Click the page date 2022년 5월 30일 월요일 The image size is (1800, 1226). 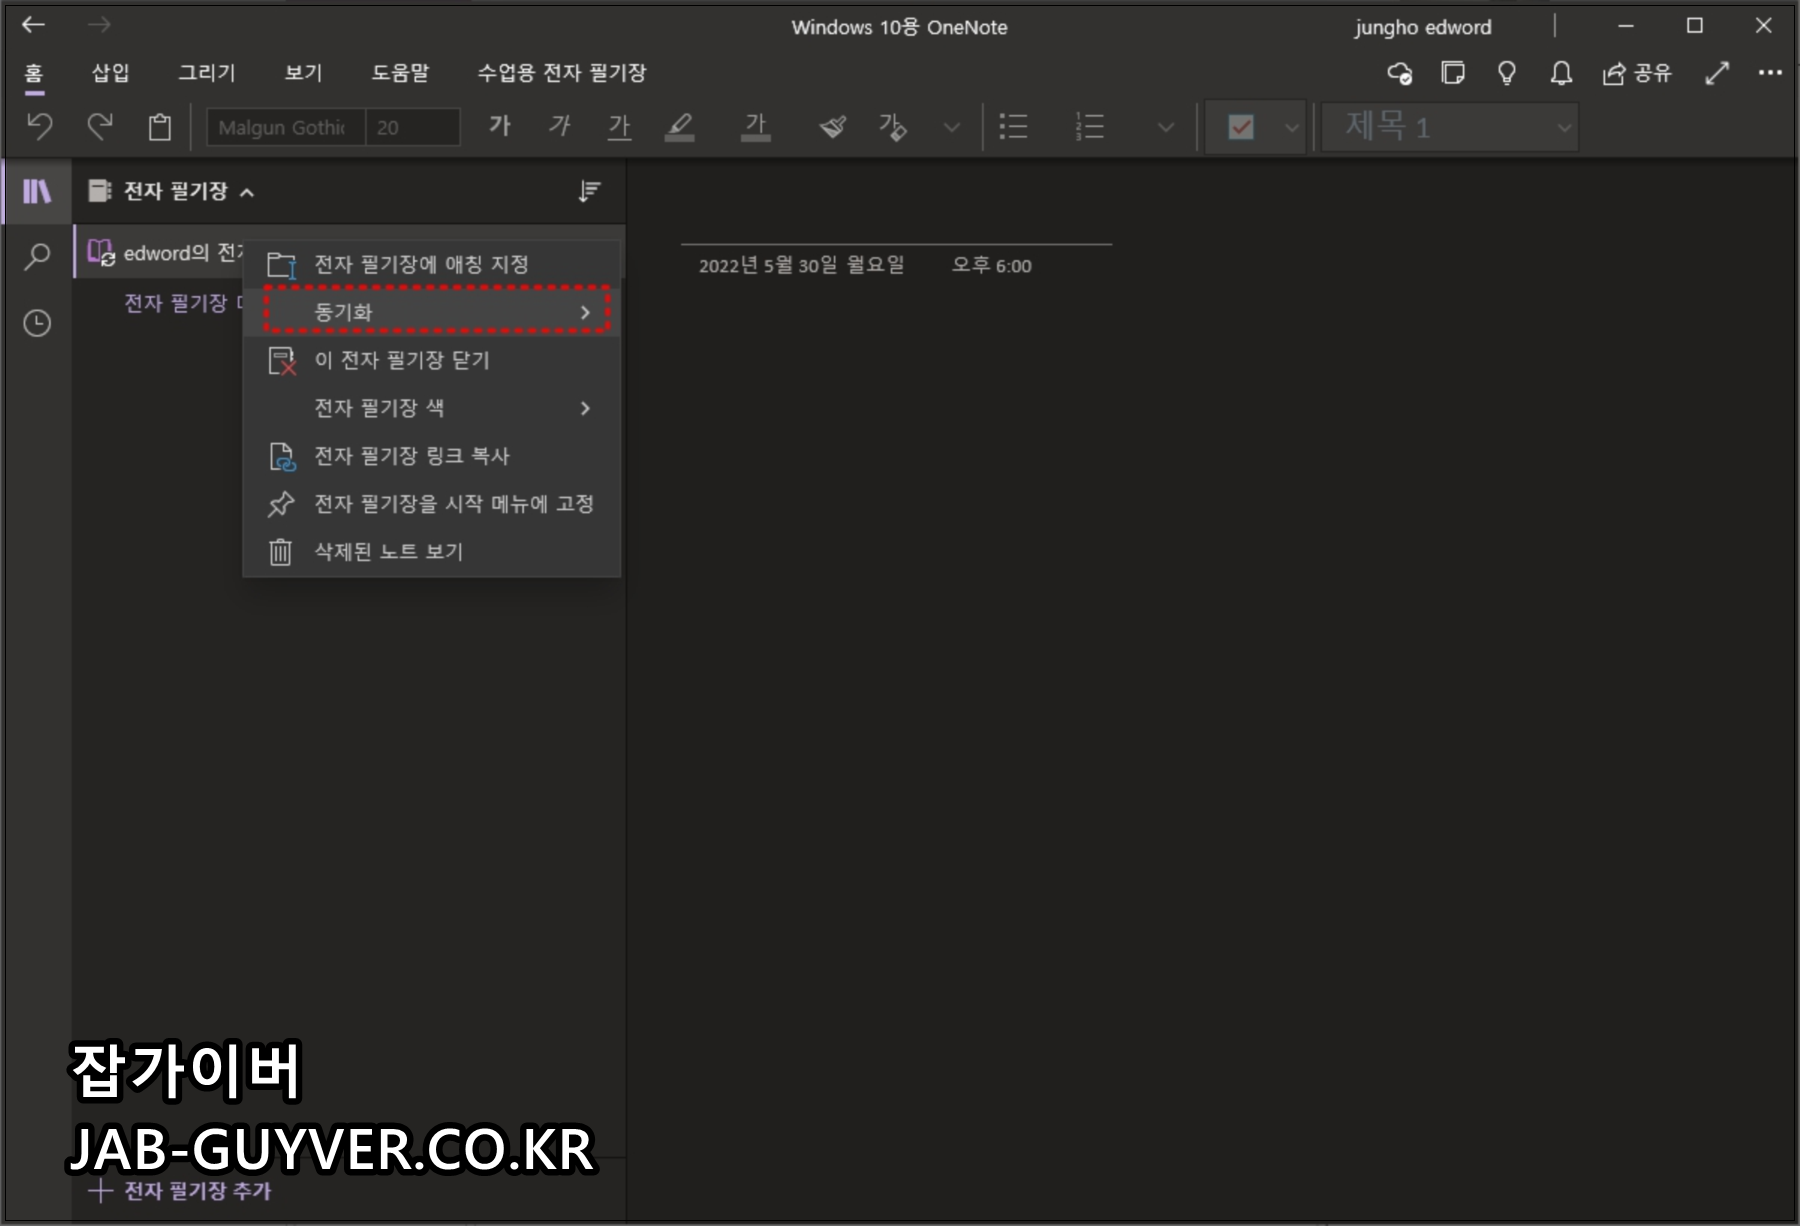click(x=801, y=265)
